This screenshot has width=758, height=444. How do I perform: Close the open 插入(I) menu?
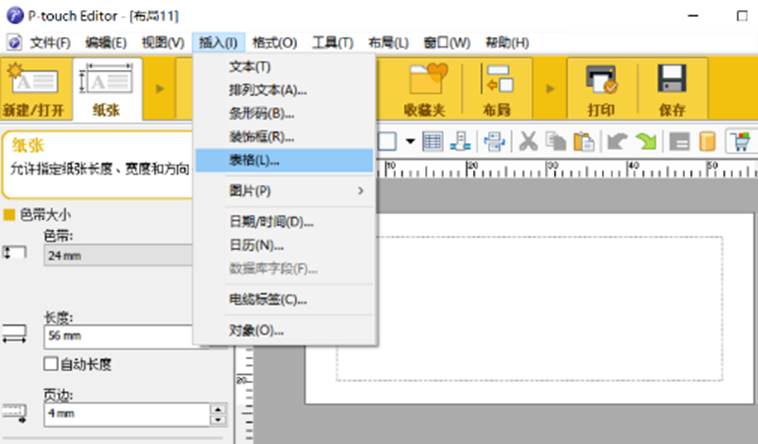219,43
